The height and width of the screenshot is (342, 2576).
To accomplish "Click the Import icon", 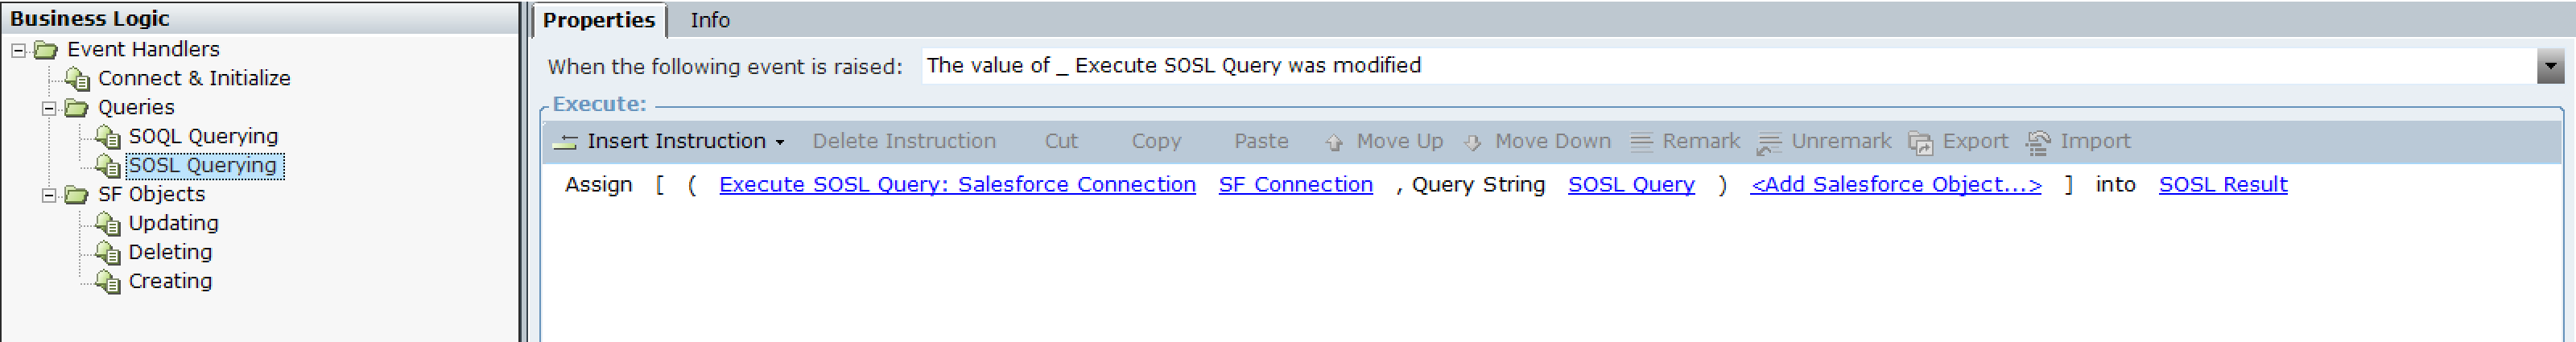I will pyautogui.click(x=2038, y=143).
